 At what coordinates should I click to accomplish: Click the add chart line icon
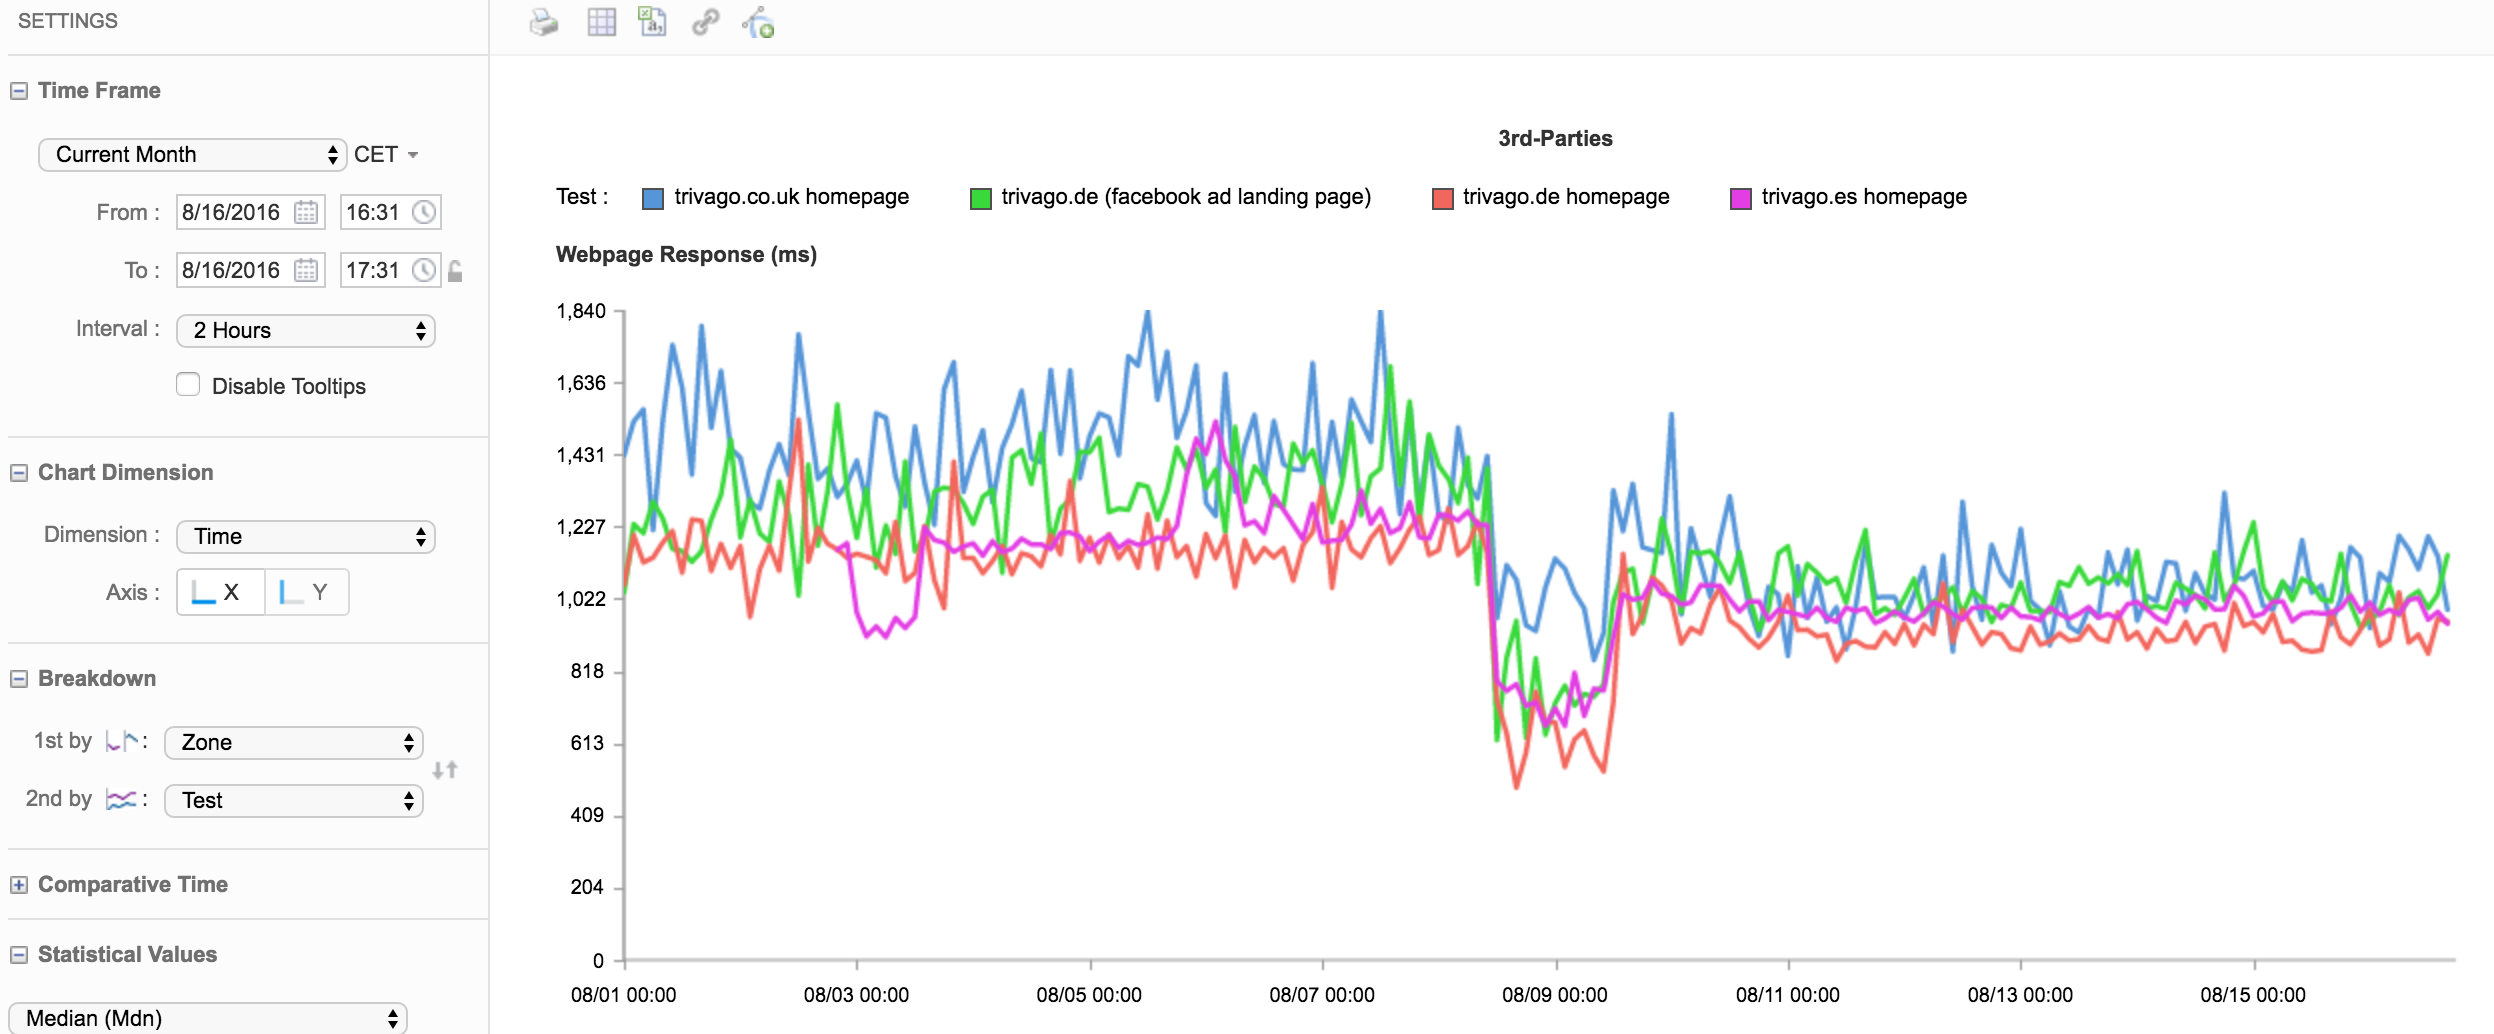[759, 22]
